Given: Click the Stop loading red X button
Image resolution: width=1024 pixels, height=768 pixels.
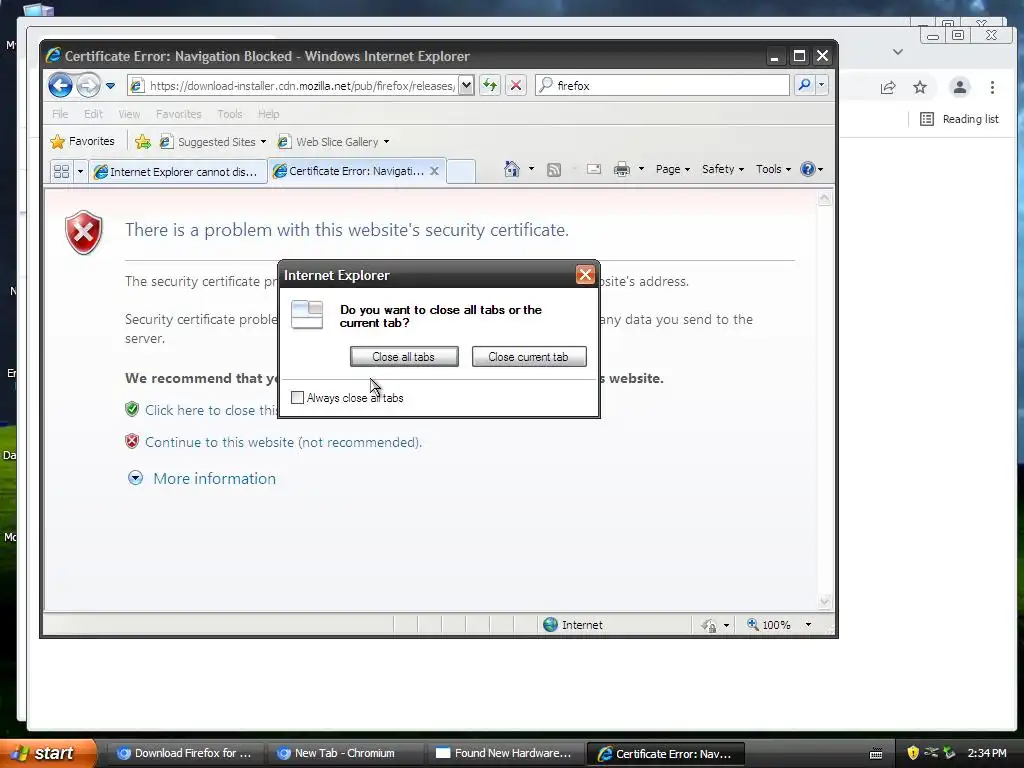Looking at the screenshot, I should click(516, 85).
